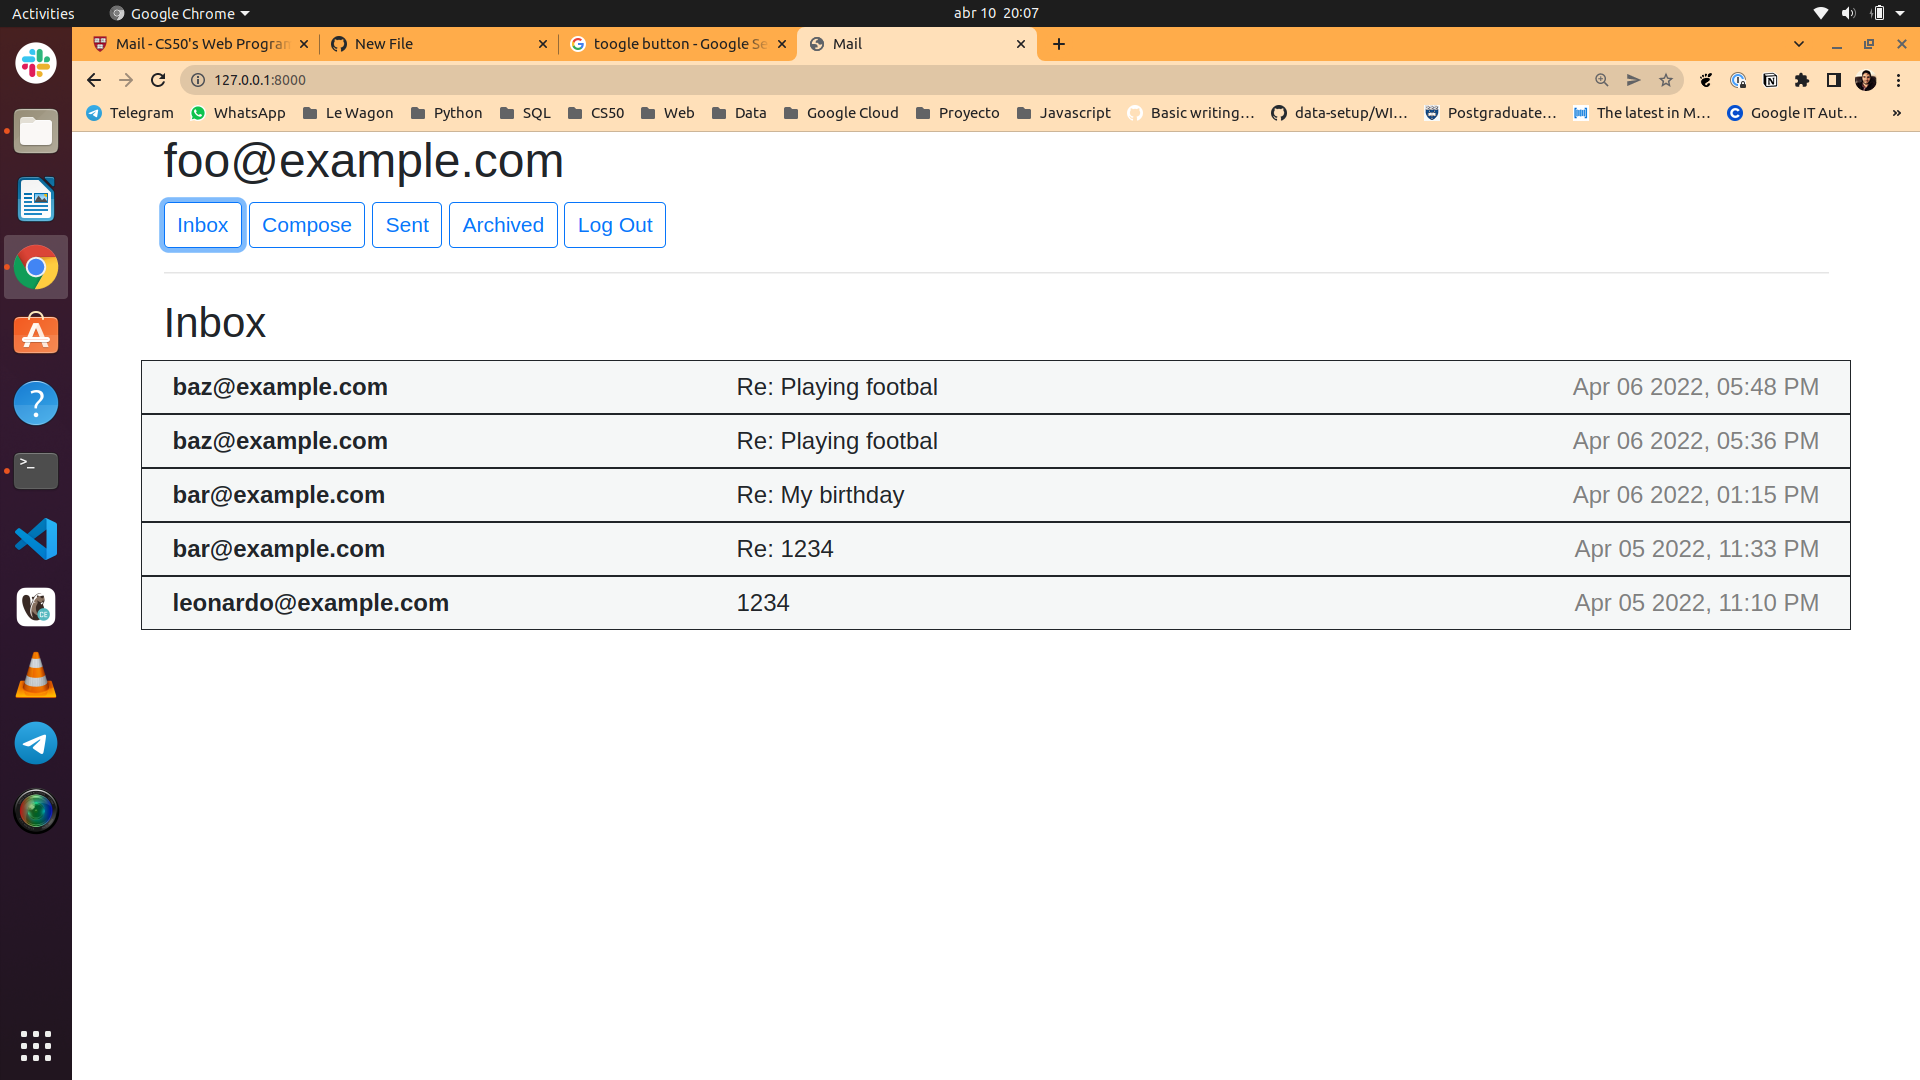Open VLC media player from the dock

[36, 675]
